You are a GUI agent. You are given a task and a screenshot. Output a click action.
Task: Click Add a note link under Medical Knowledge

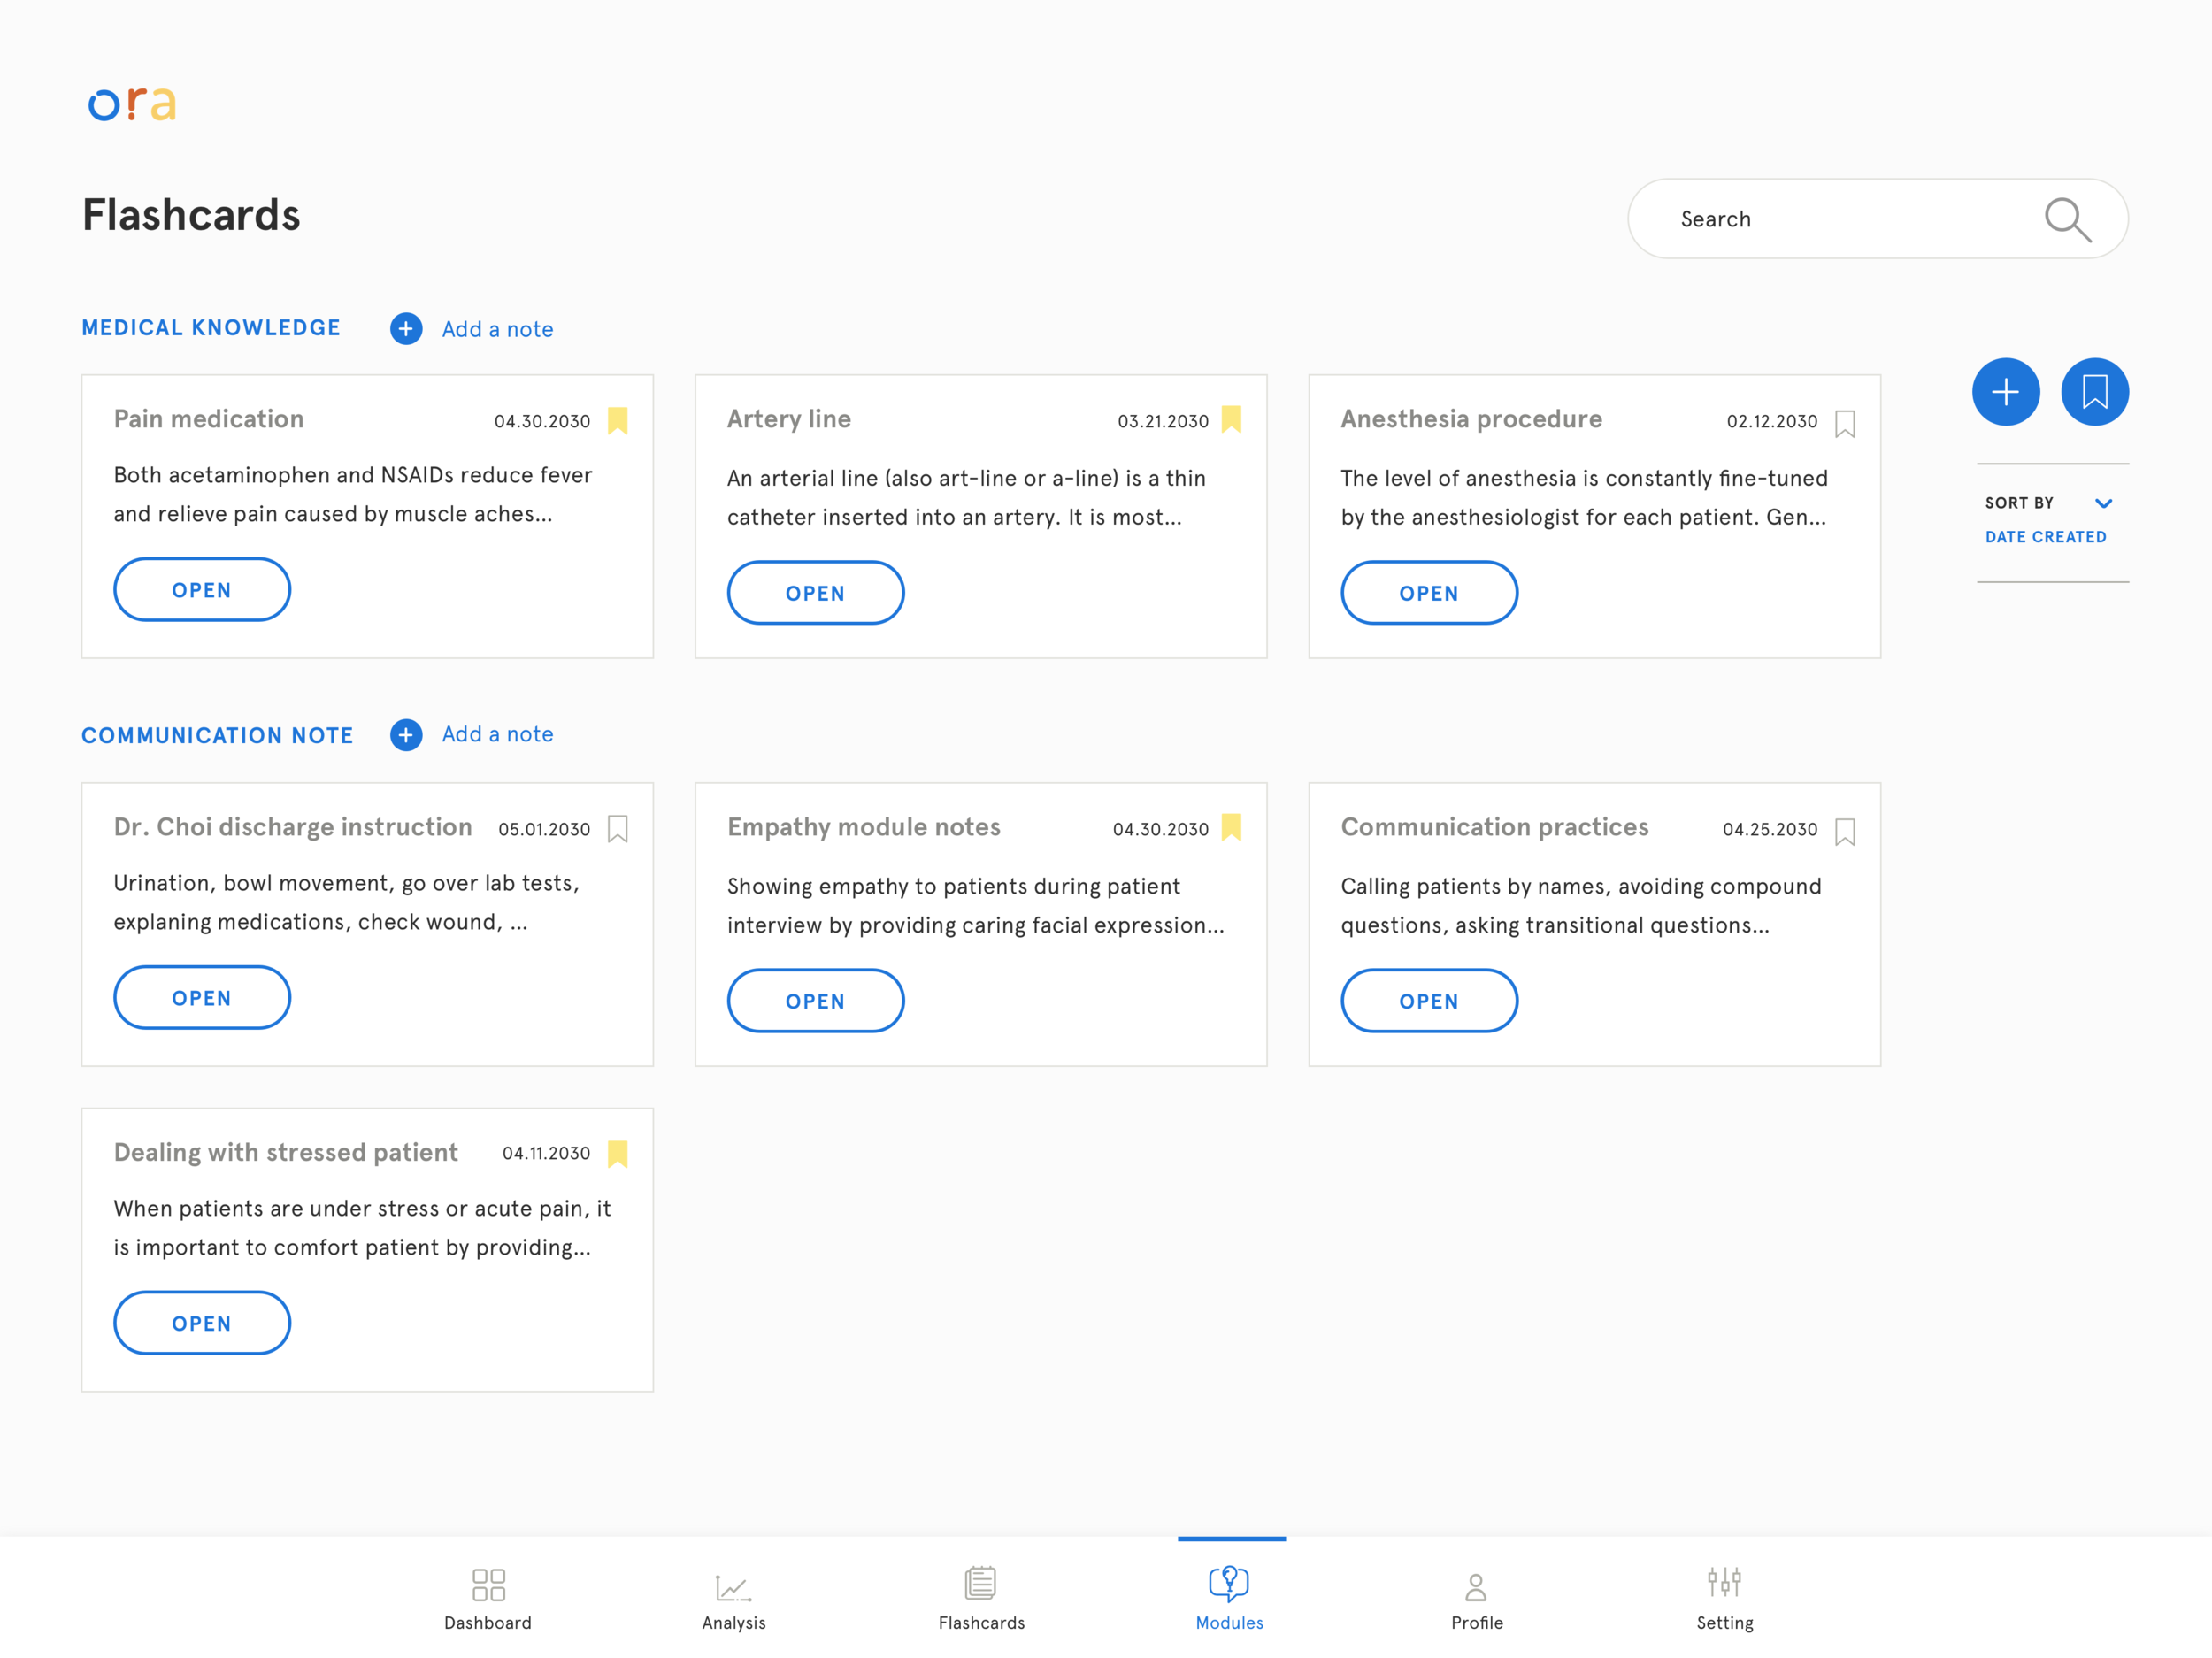point(497,329)
